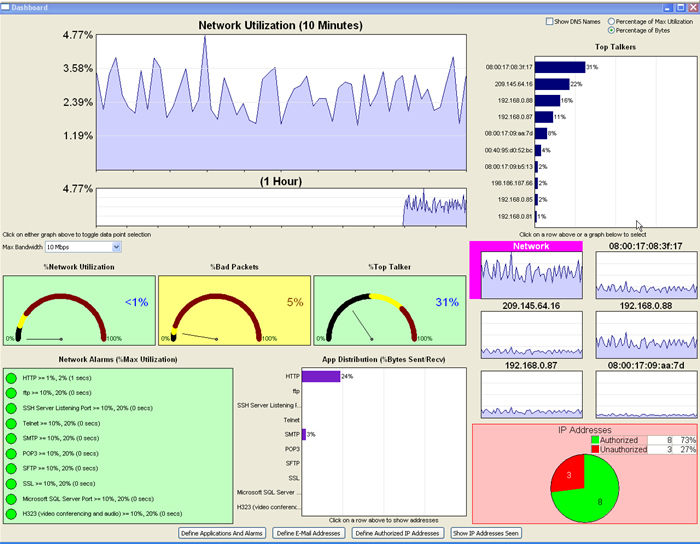Select 192.168.0.88 row in Top Talkers
This screenshot has width=700, height=544.
click(547, 100)
